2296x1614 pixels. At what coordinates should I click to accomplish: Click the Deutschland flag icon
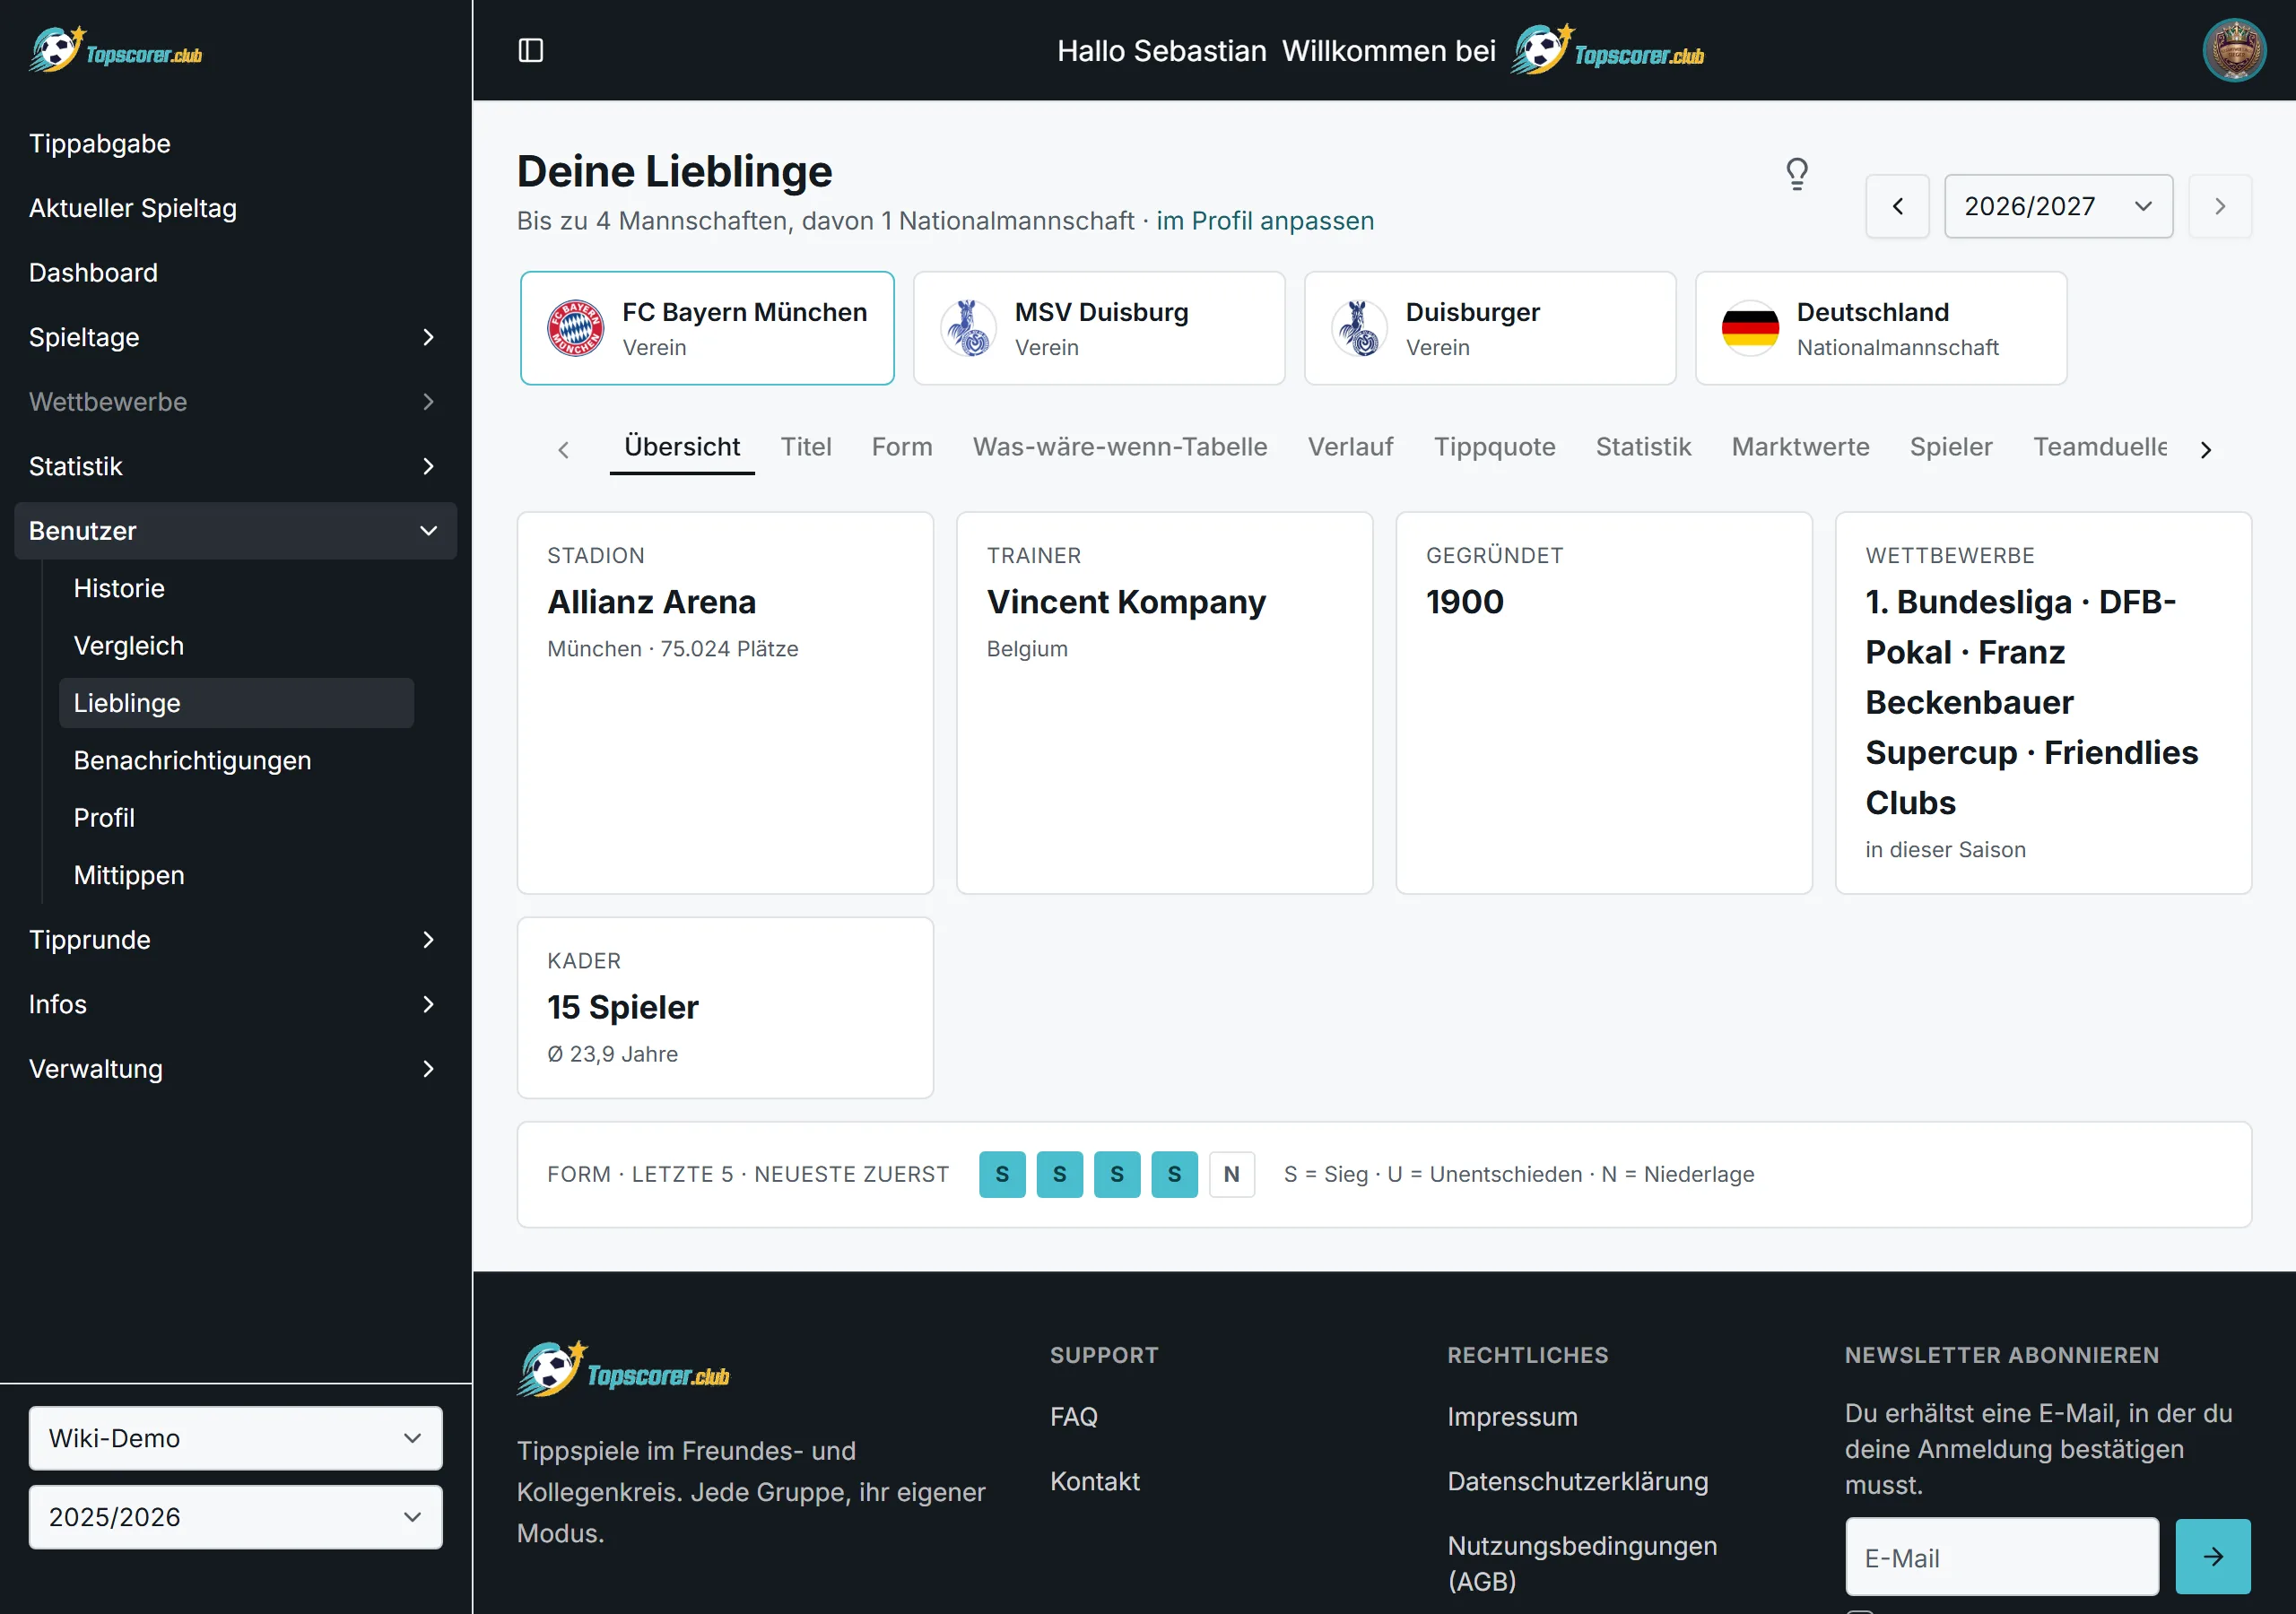click(1750, 328)
